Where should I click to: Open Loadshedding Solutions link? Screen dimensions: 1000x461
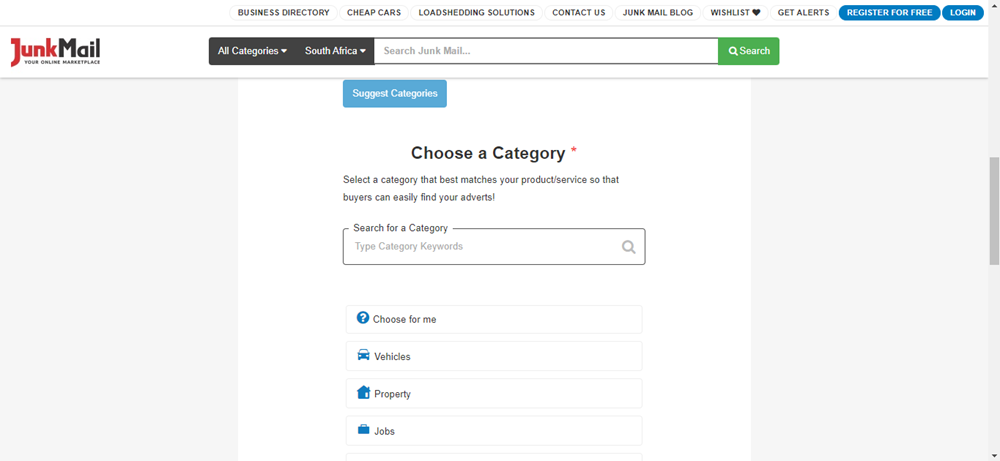coord(476,13)
